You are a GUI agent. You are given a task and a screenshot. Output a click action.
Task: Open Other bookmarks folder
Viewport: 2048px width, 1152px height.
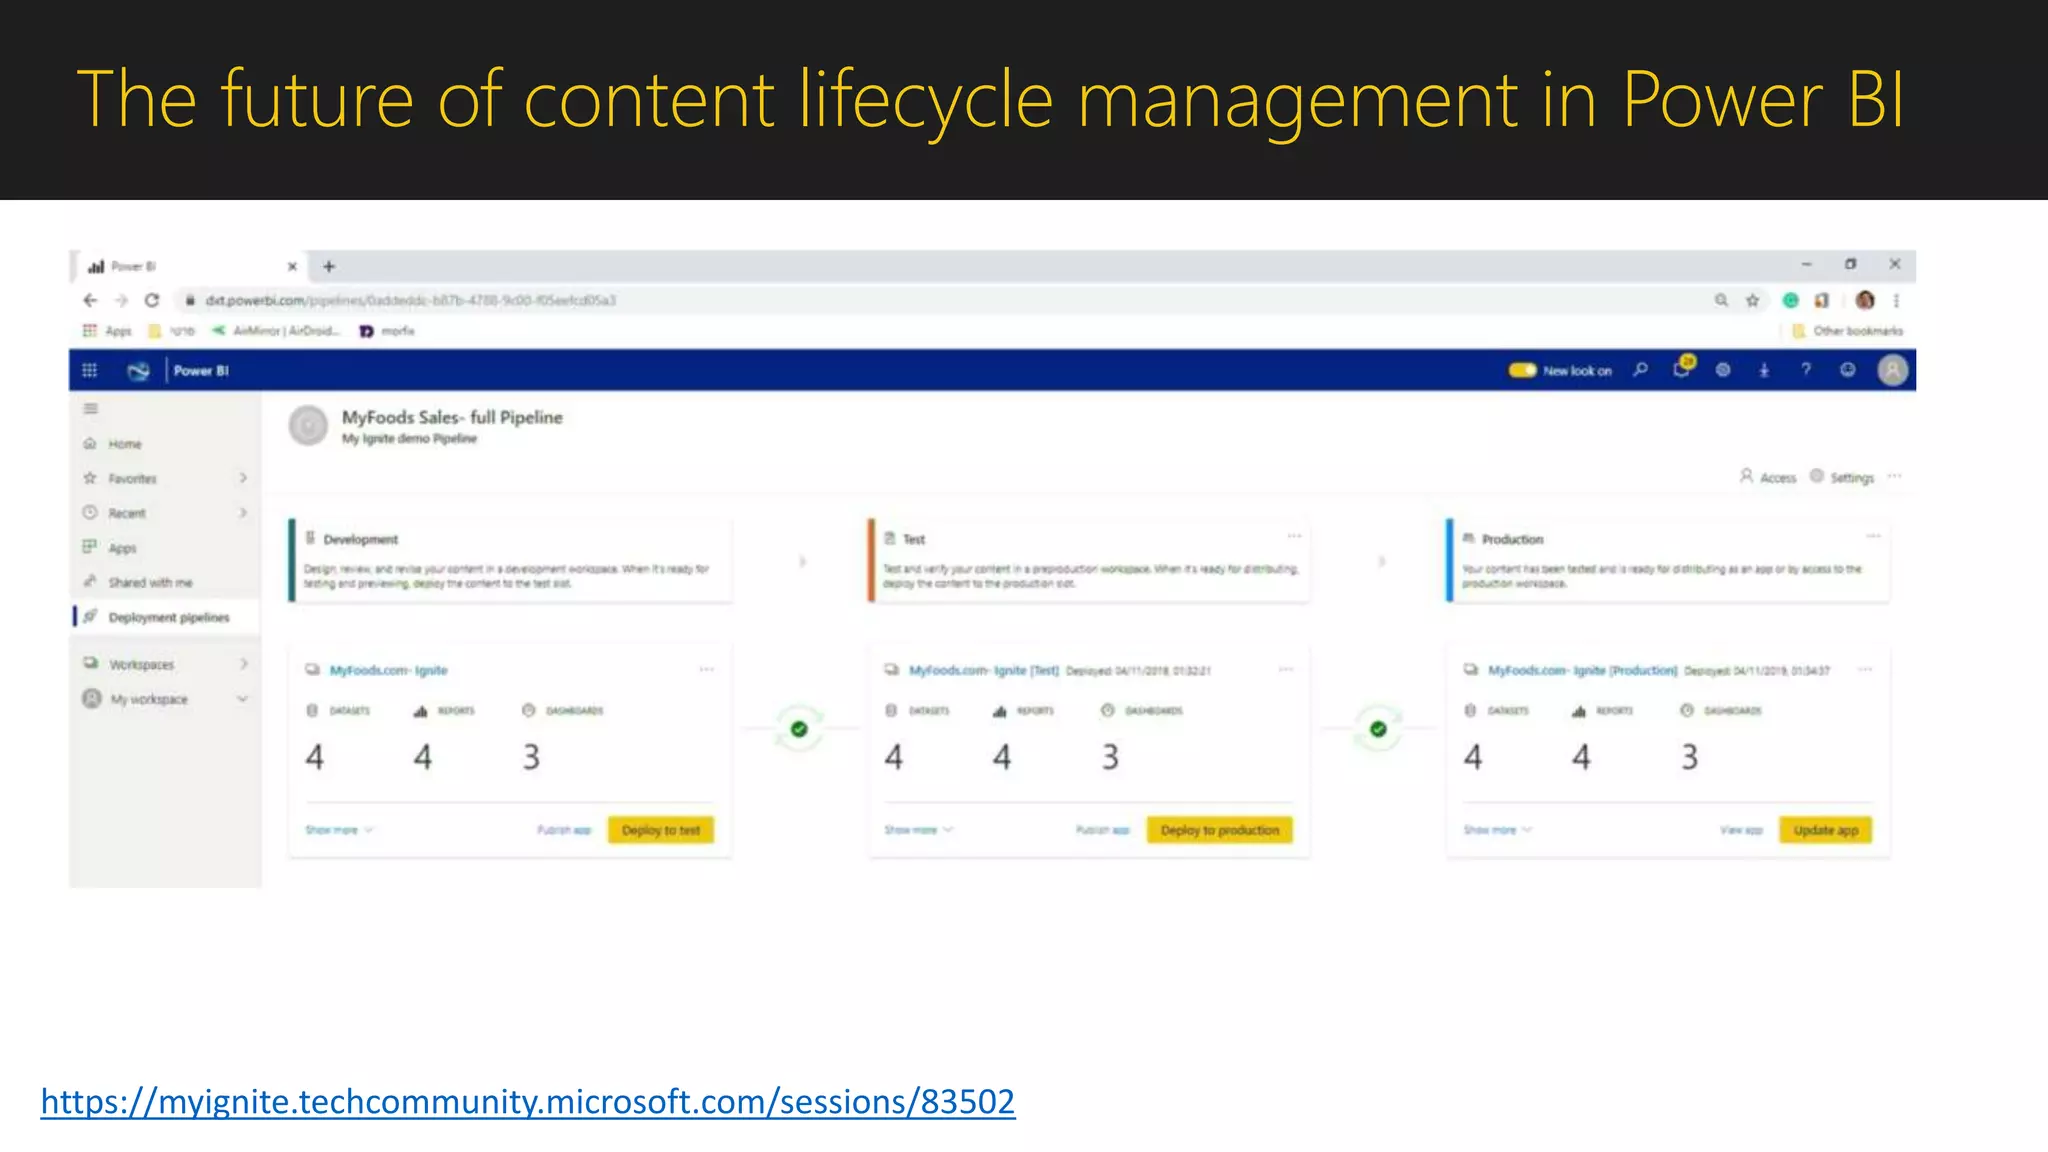pos(1848,331)
